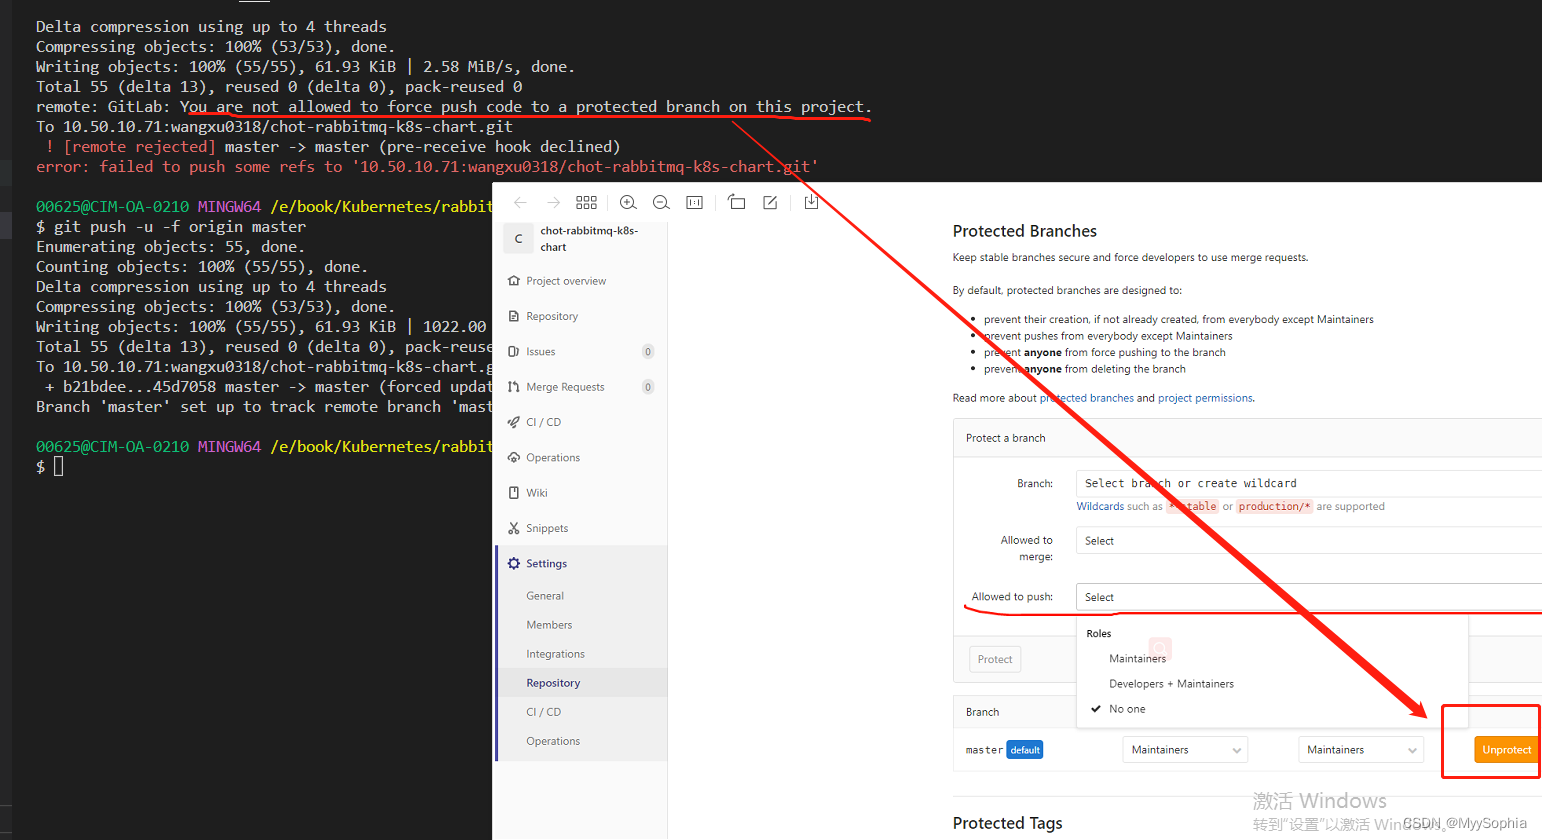Image resolution: width=1542 pixels, height=840 pixels.
Task: Choose Developers + Maintainers role option
Action: tap(1171, 684)
